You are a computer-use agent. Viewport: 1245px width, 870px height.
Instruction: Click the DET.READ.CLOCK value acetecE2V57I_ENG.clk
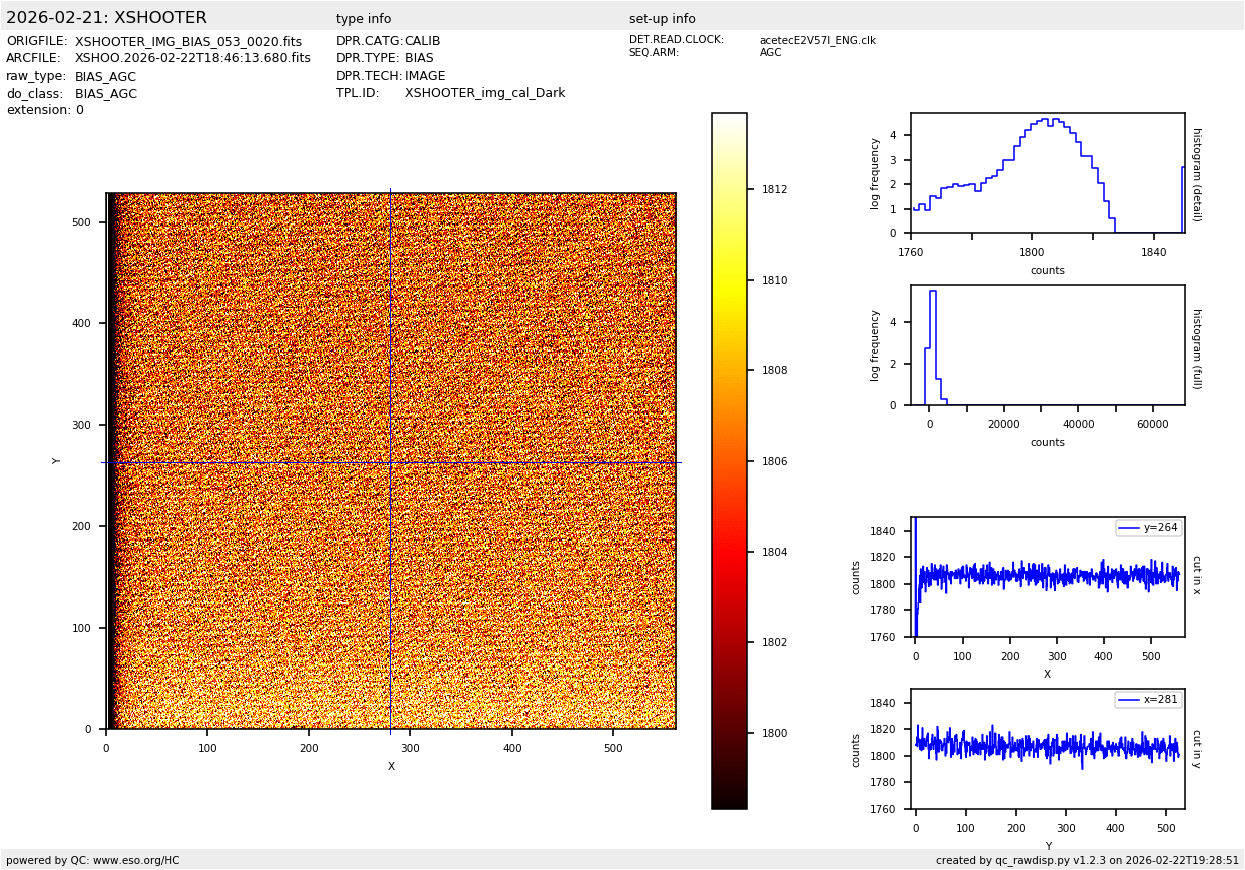tap(817, 41)
